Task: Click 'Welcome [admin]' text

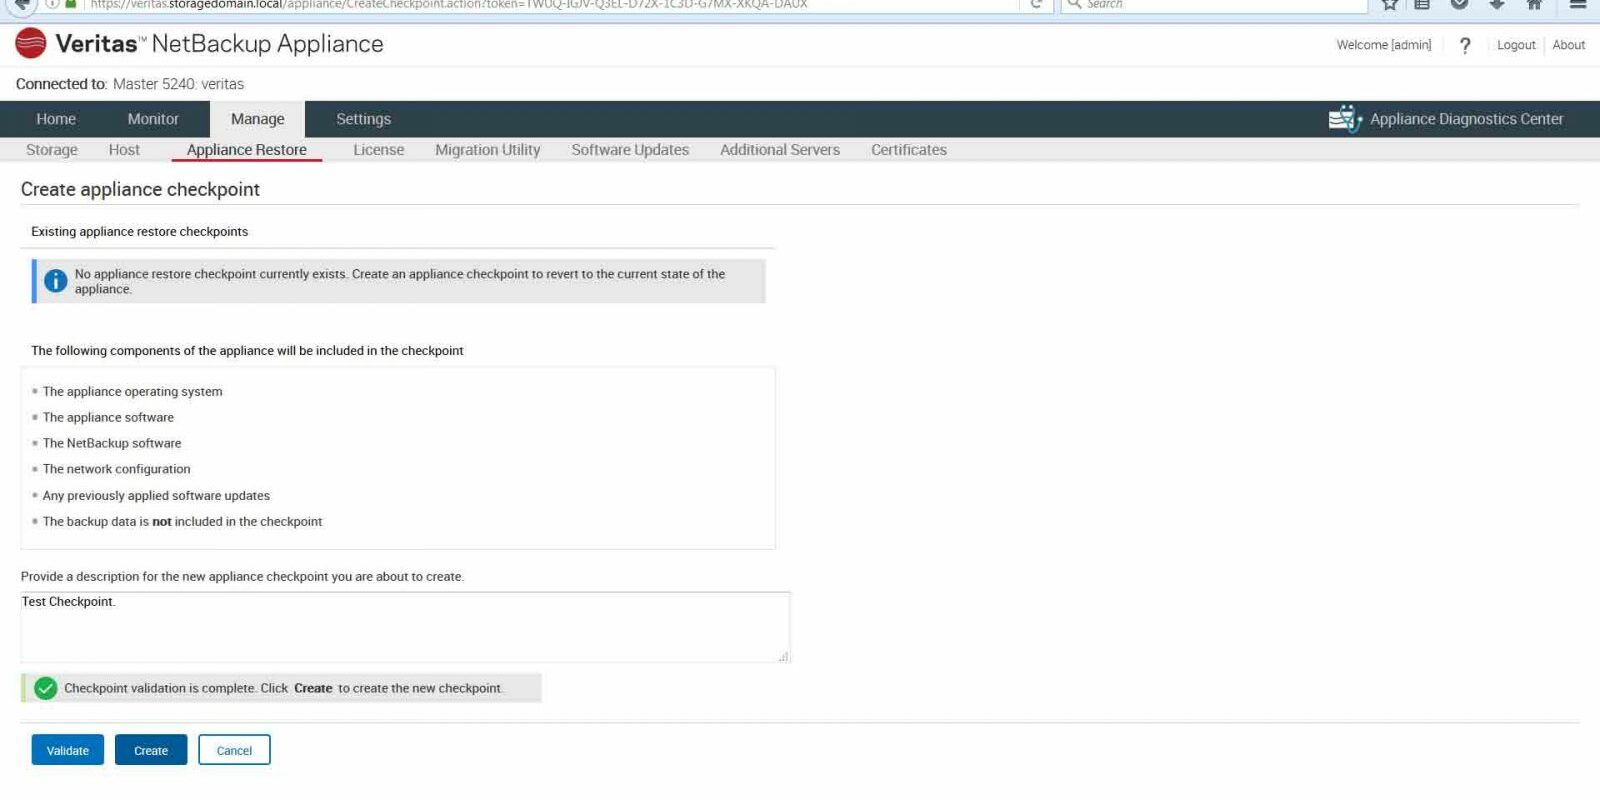Action: point(1384,45)
